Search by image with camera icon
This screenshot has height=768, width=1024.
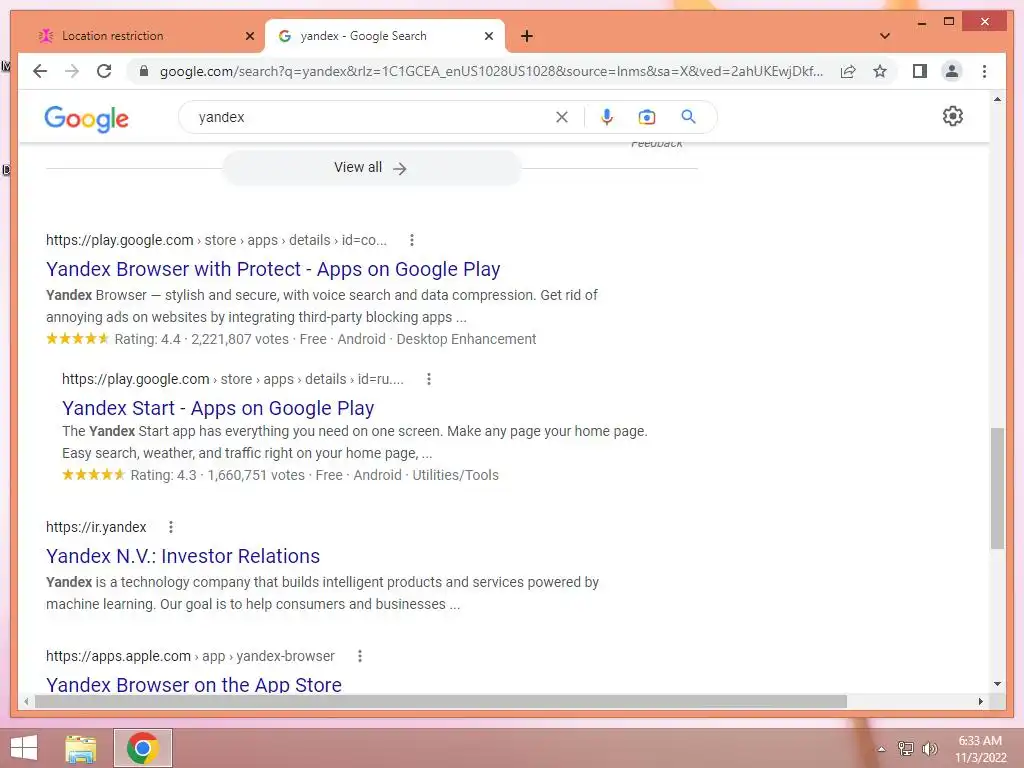click(647, 117)
